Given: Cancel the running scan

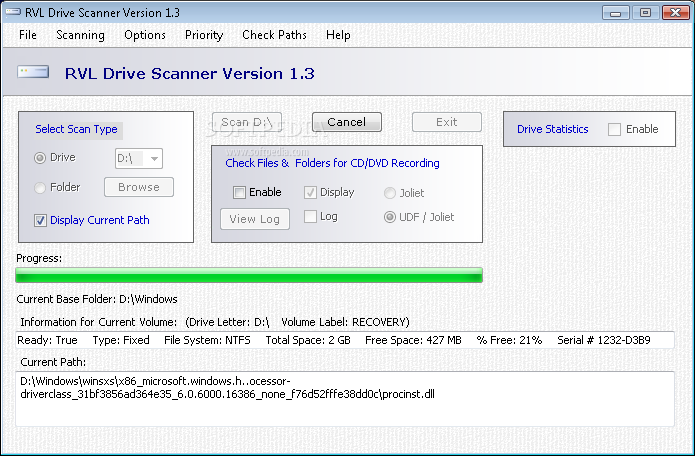Looking at the screenshot, I should [x=347, y=122].
